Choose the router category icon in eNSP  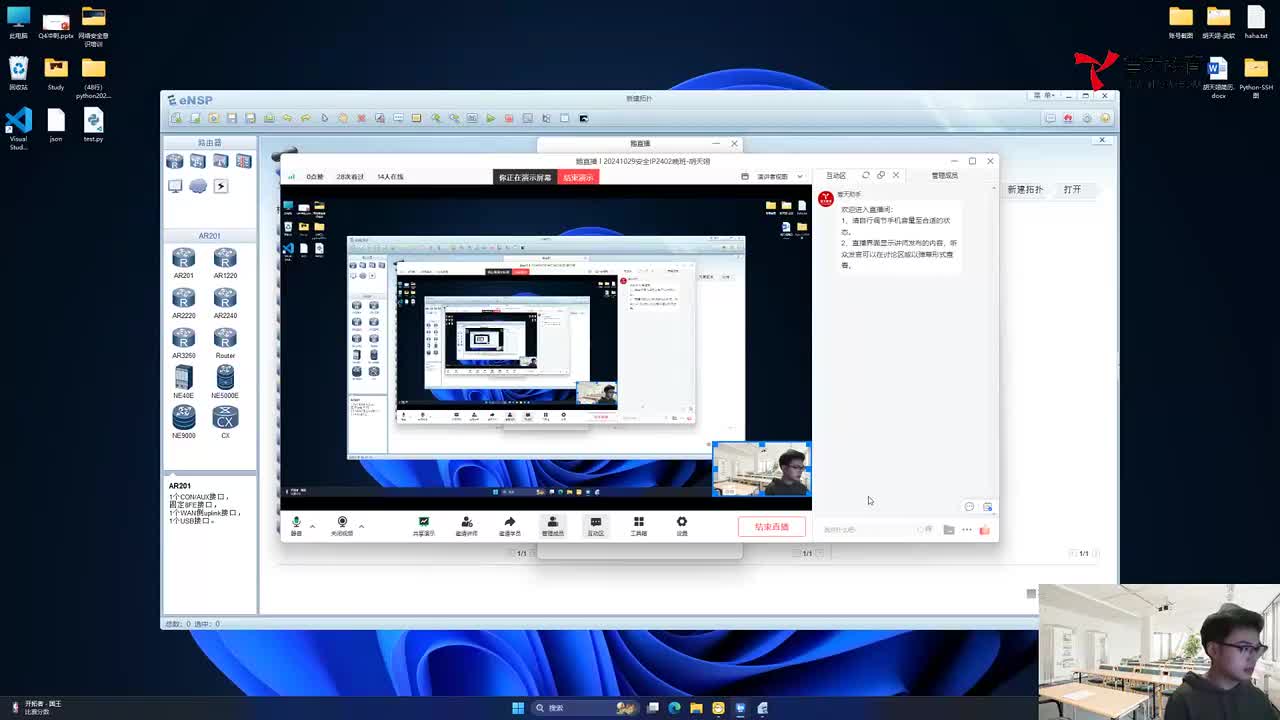(174, 161)
